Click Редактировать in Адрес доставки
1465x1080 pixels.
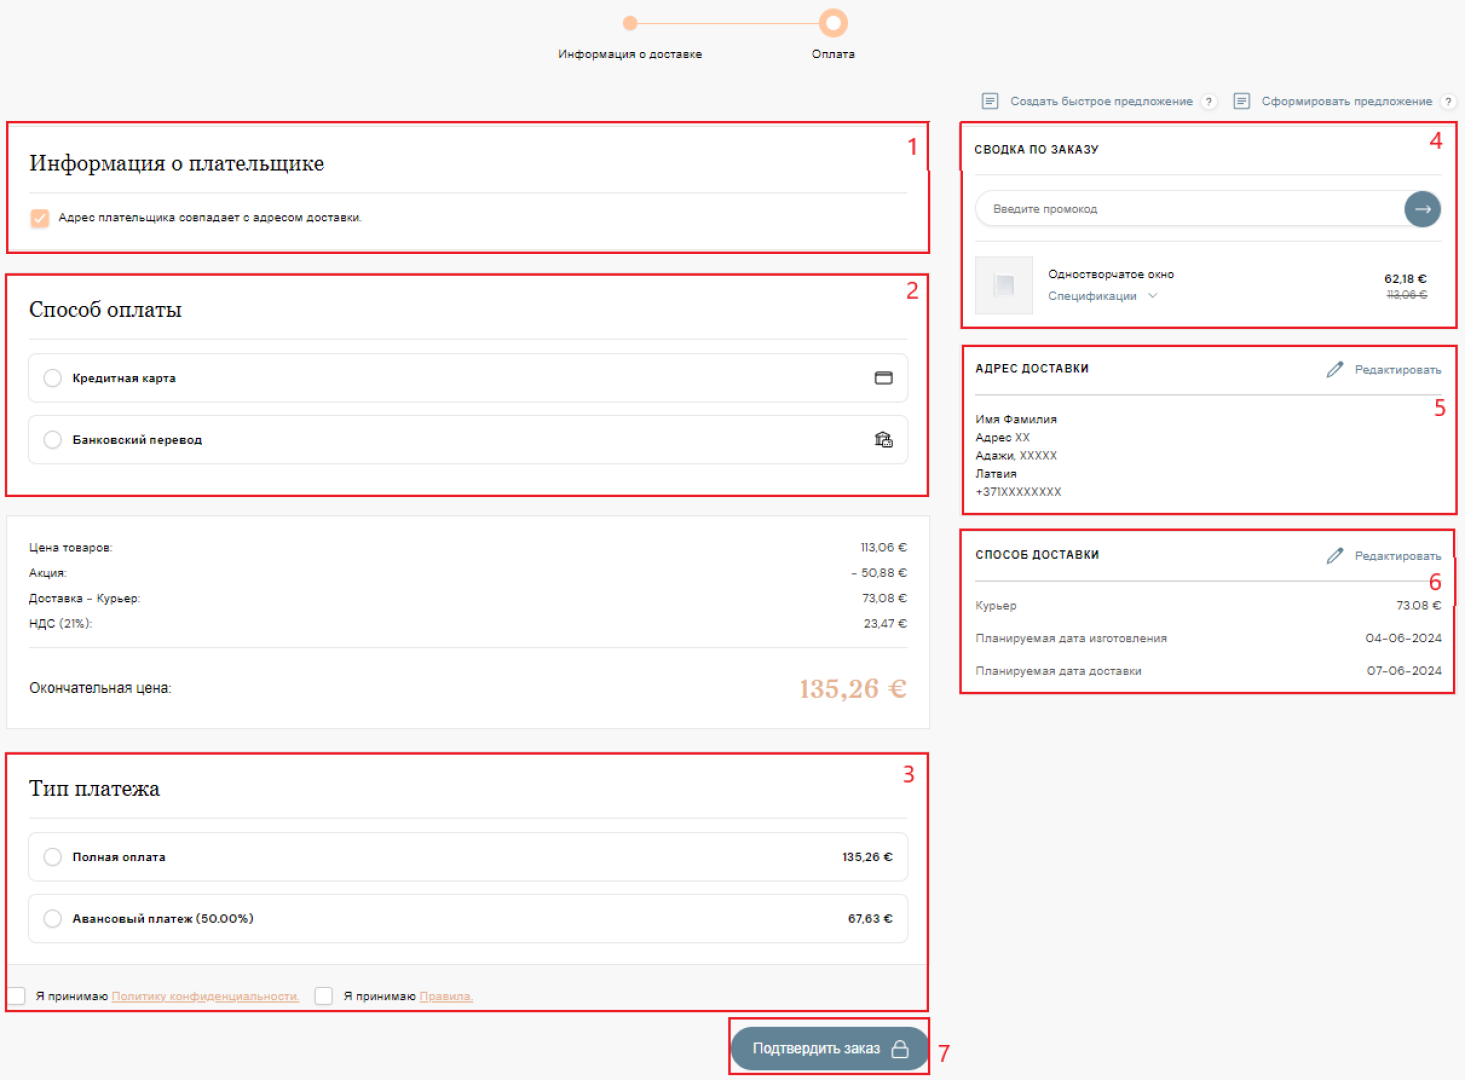point(1398,370)
